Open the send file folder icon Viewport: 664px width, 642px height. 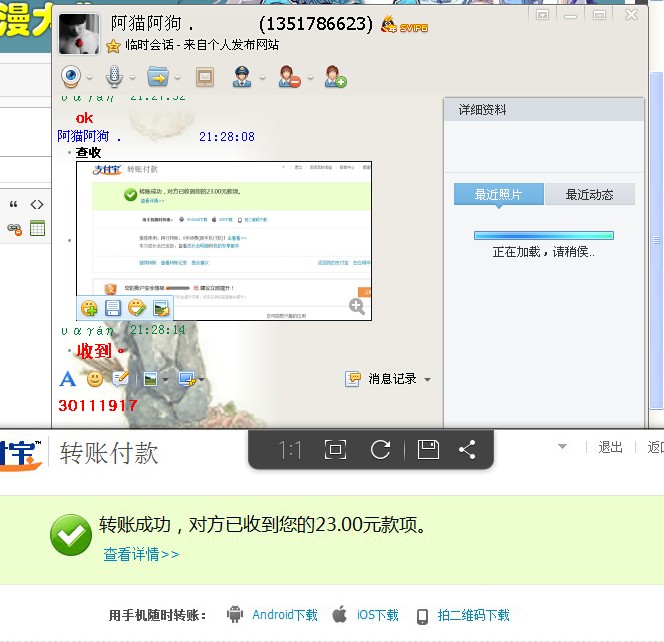click(x=158, y=77)
